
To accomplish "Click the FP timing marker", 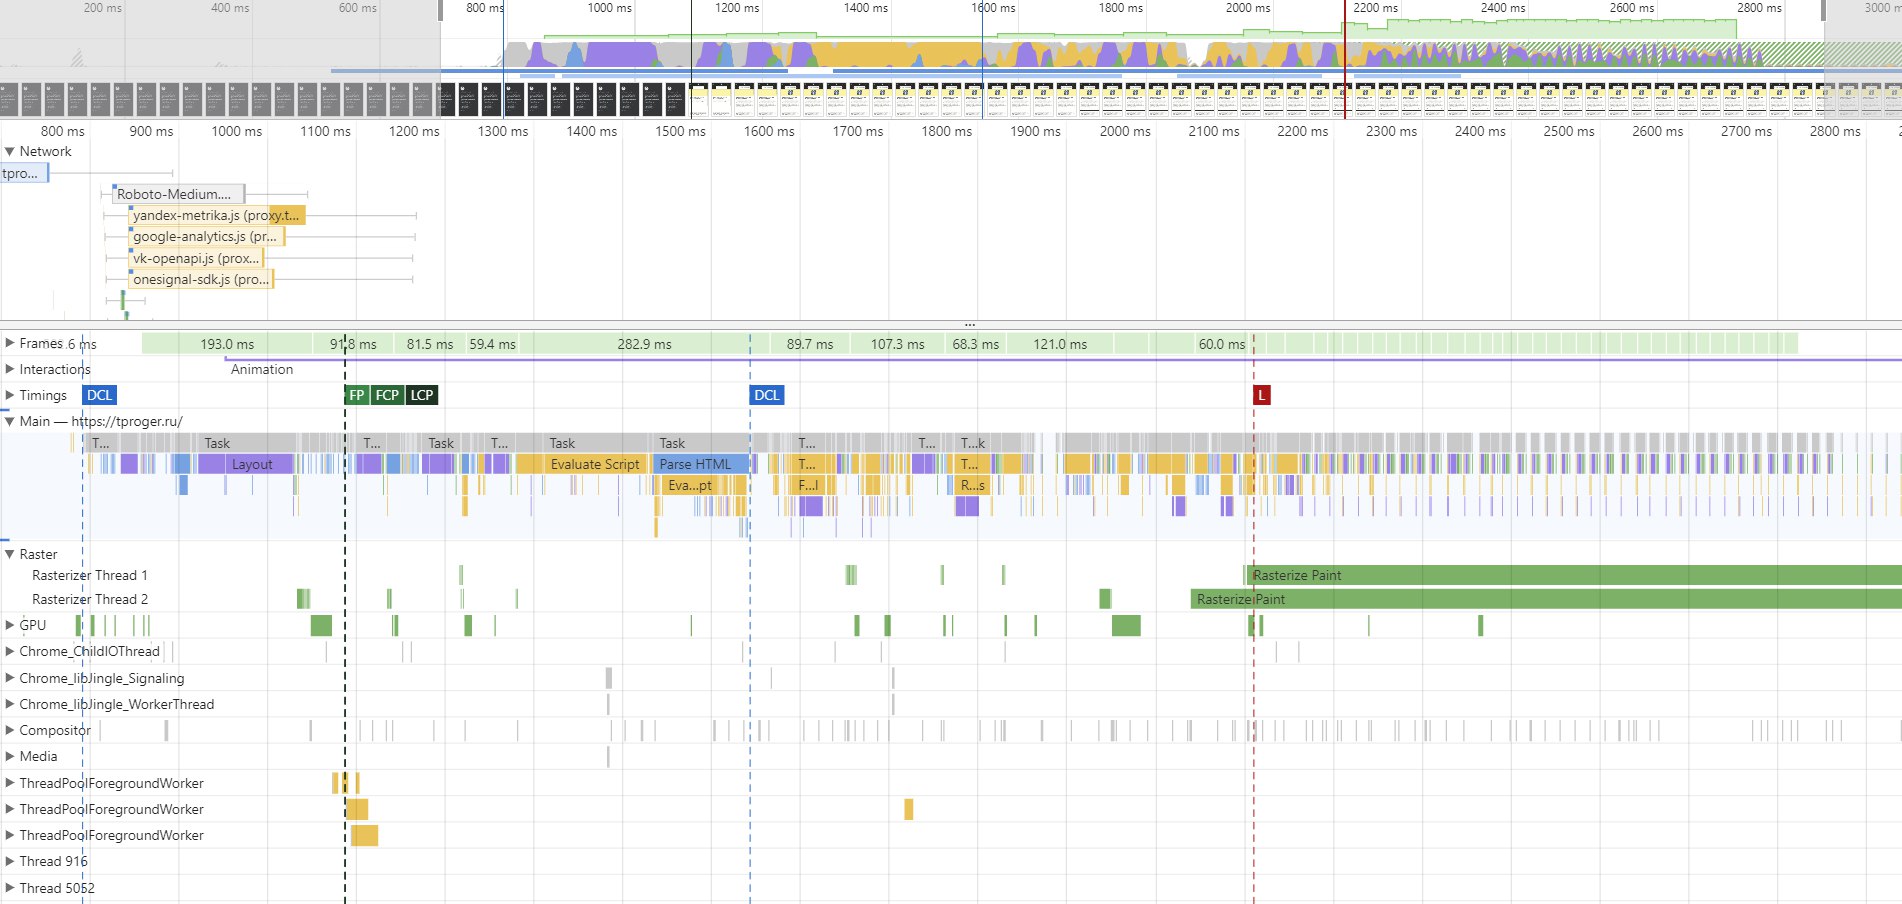I will pyautogui.click(x=356, y=395).
